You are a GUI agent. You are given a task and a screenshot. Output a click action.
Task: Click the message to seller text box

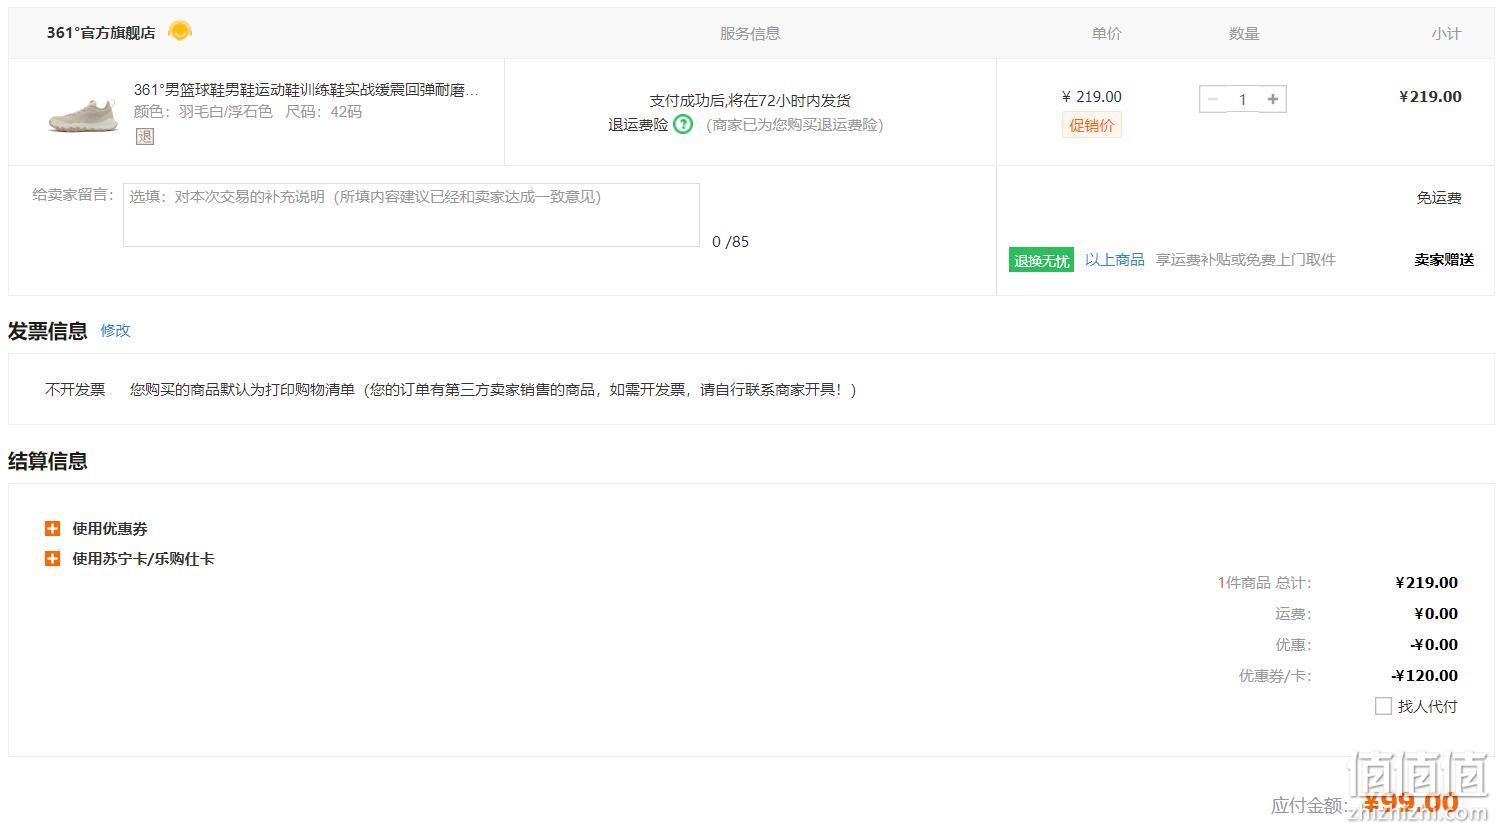point(411,215)
